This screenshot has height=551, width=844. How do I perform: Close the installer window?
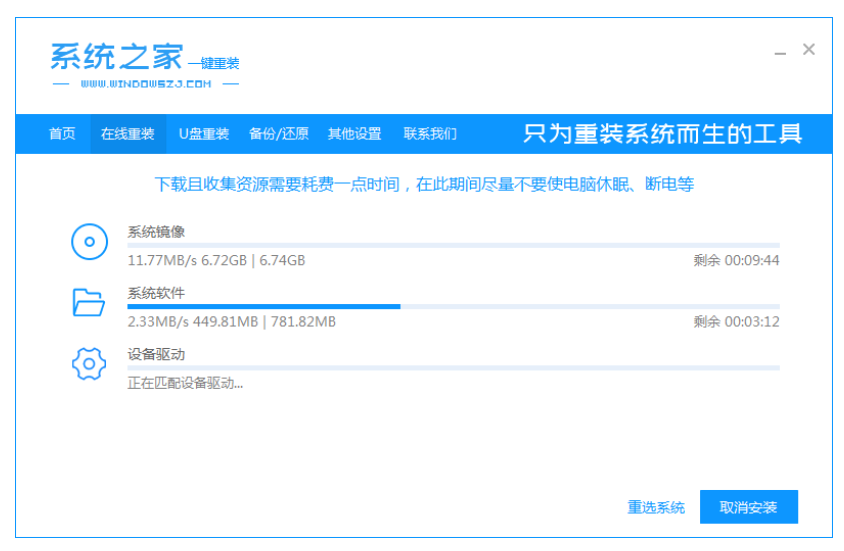tap(809, 49)
